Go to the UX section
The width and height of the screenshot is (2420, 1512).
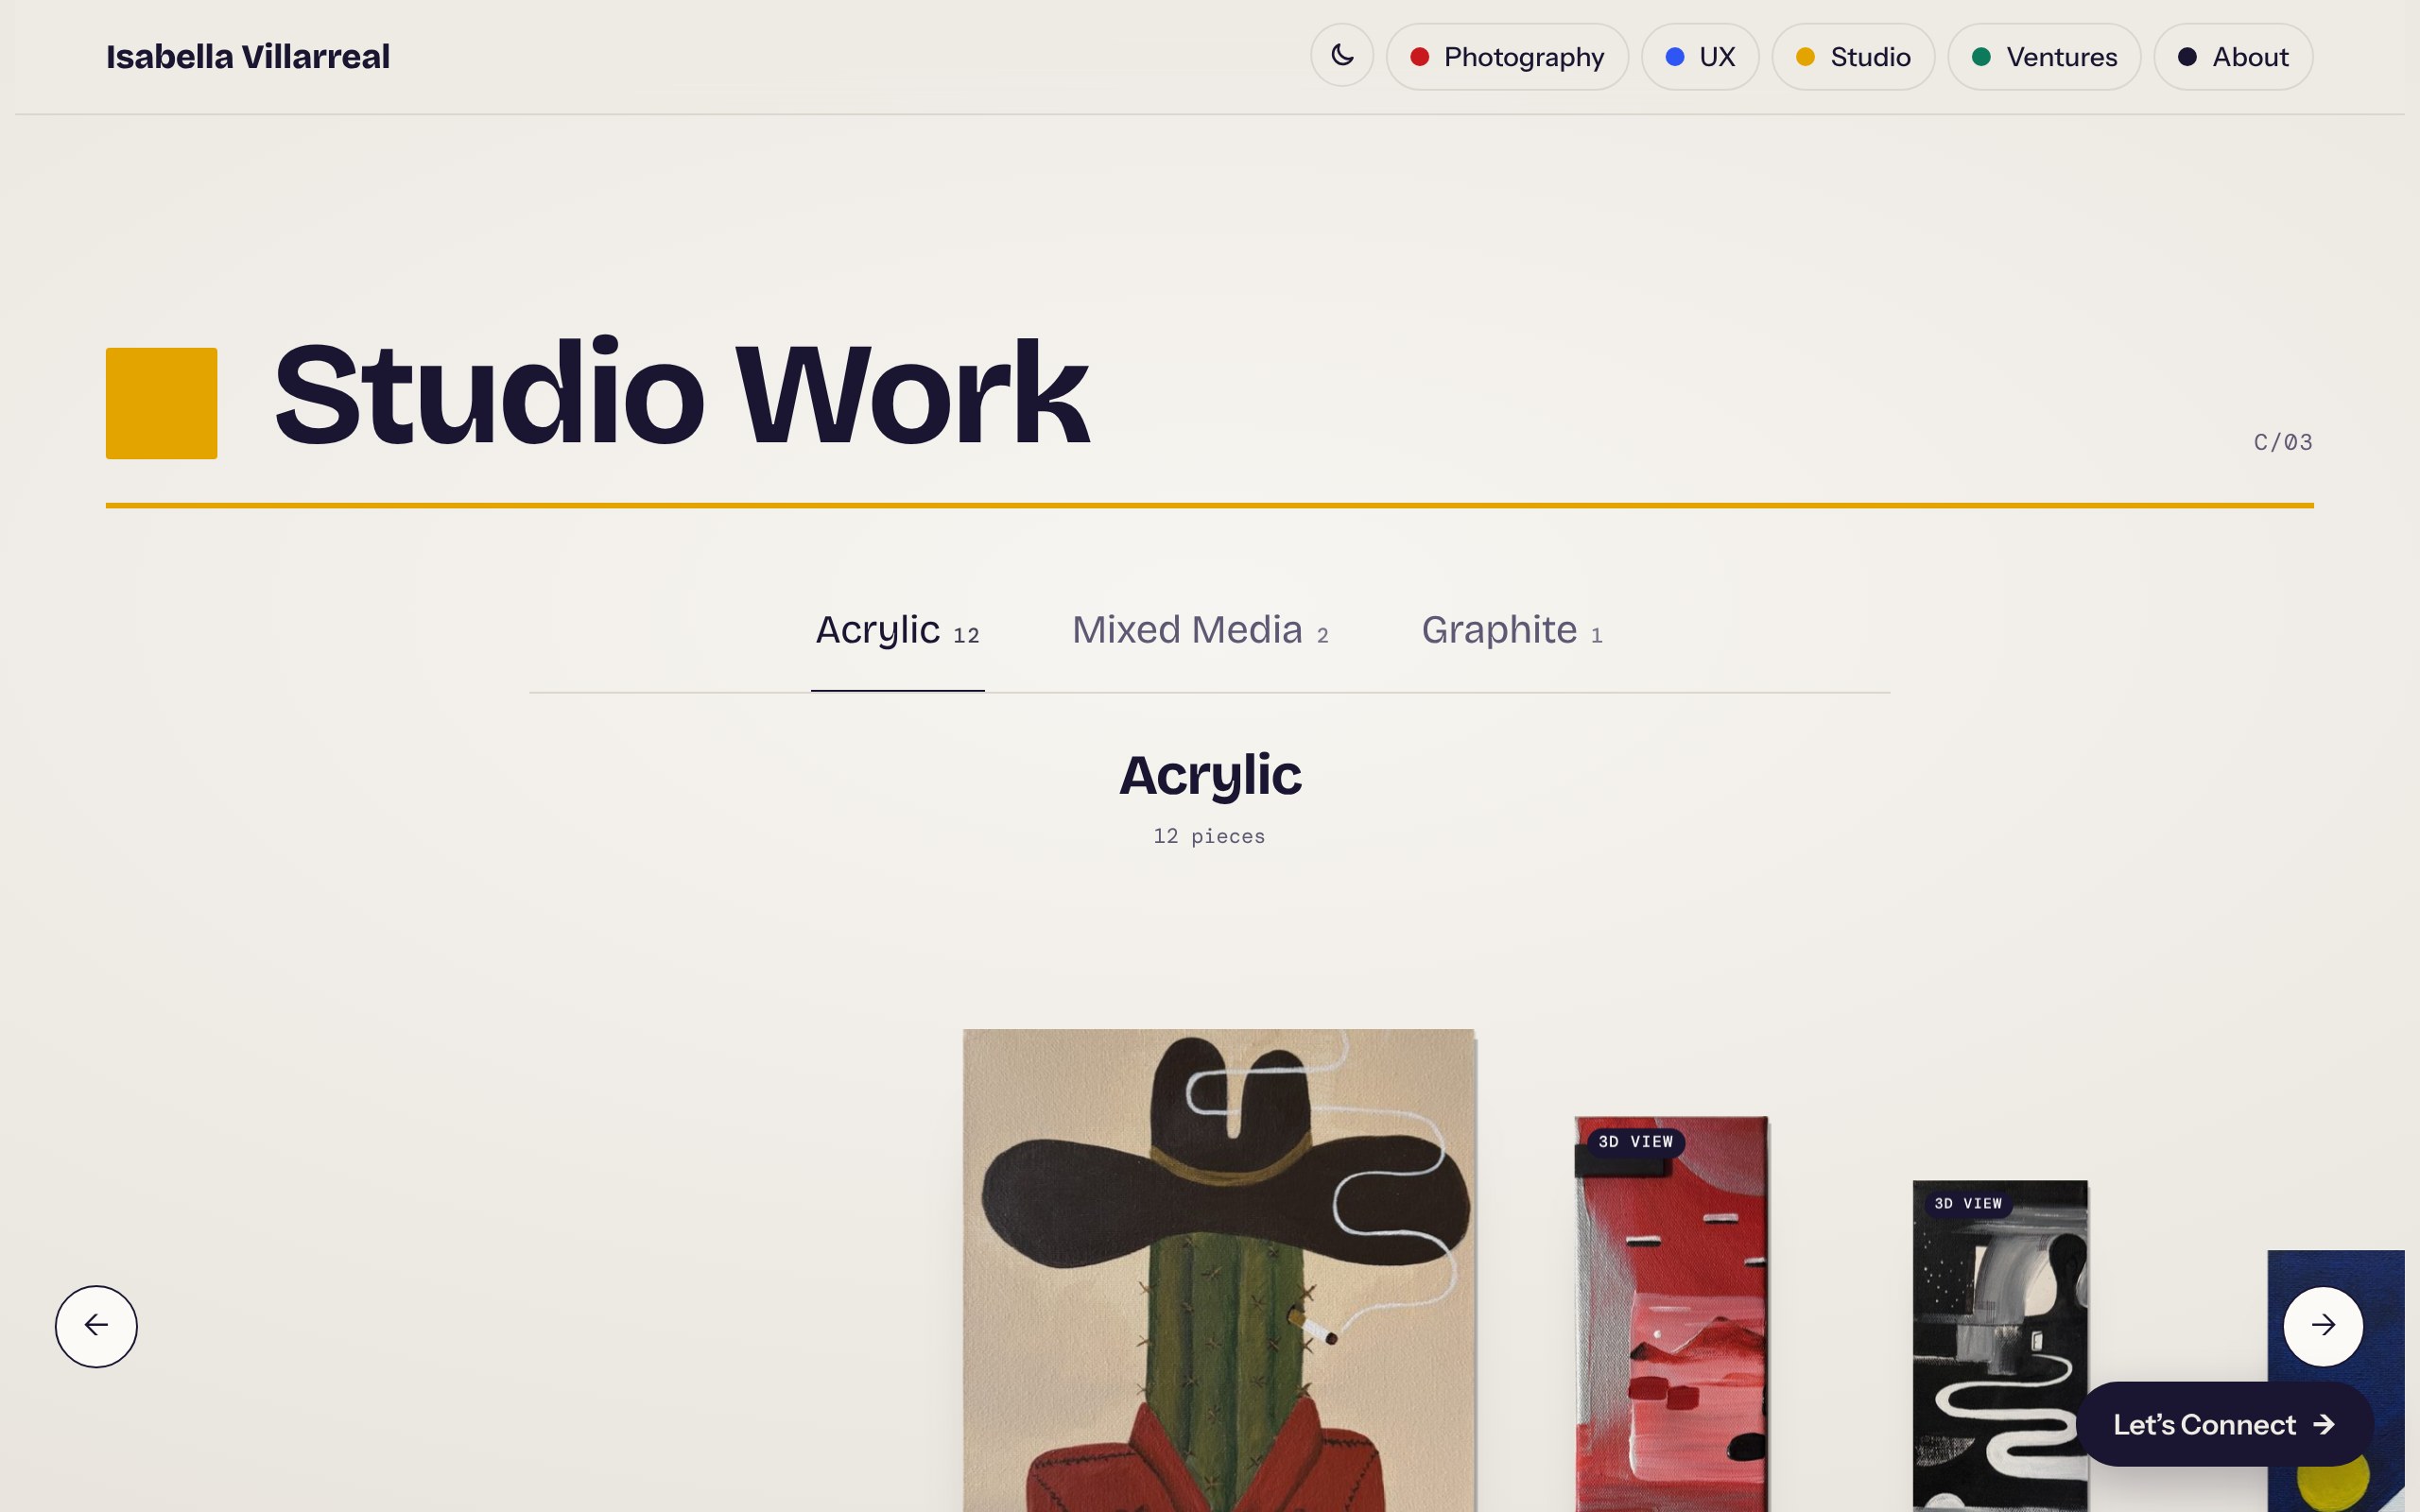(1700, 57)
